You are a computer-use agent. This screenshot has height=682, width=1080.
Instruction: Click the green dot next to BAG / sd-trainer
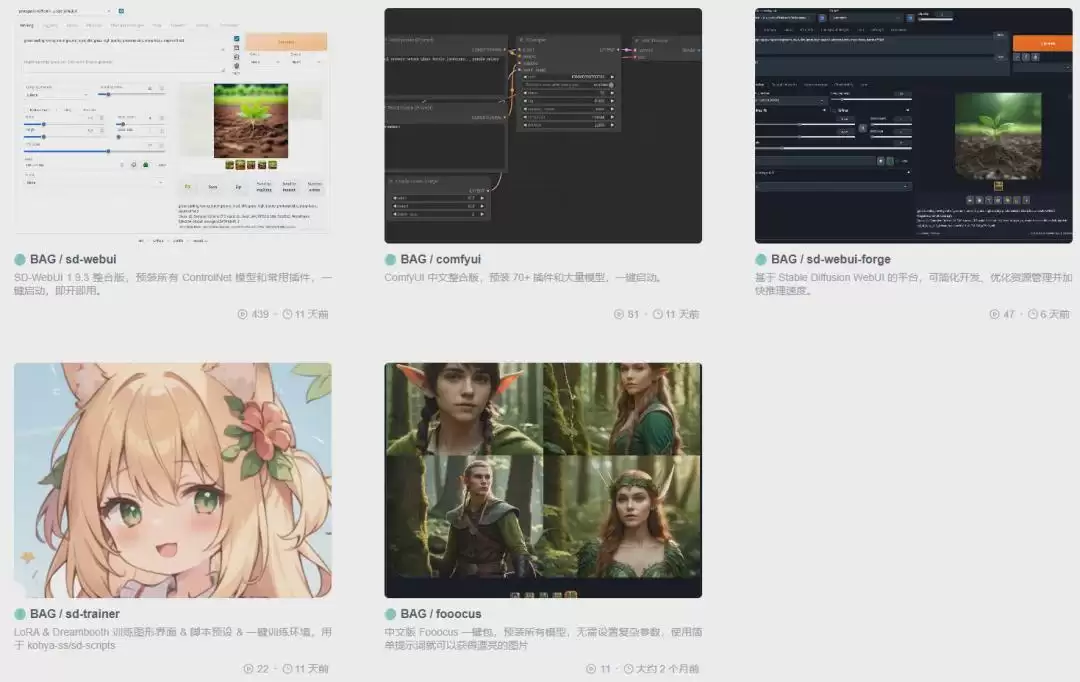pyautogui.click(x=20, y=614)
